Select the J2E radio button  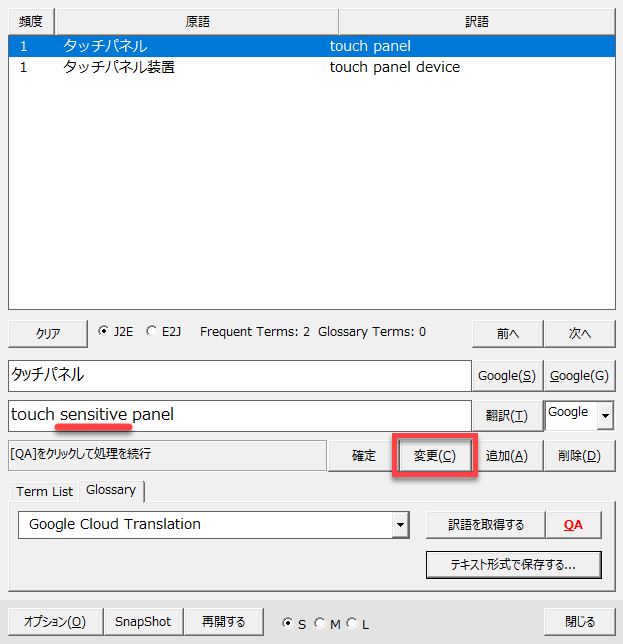click(104, 332)
